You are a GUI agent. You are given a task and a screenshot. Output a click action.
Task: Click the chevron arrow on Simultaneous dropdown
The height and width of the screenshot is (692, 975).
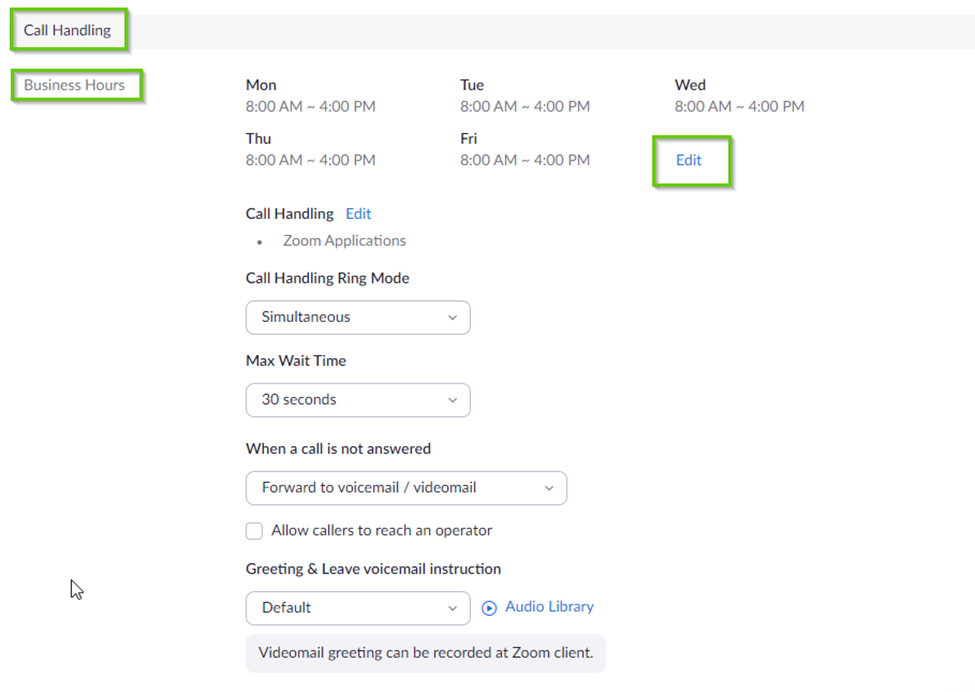pos(453,318)
